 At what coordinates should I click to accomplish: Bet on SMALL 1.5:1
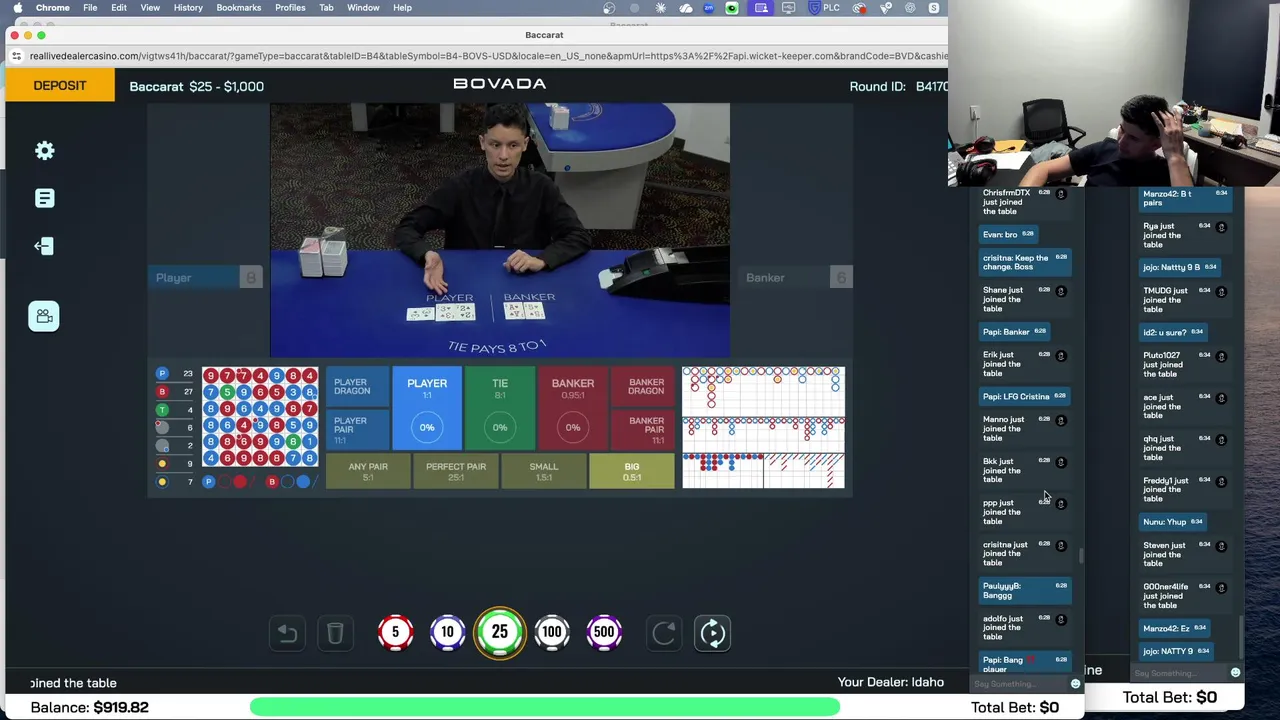[544, 470]
